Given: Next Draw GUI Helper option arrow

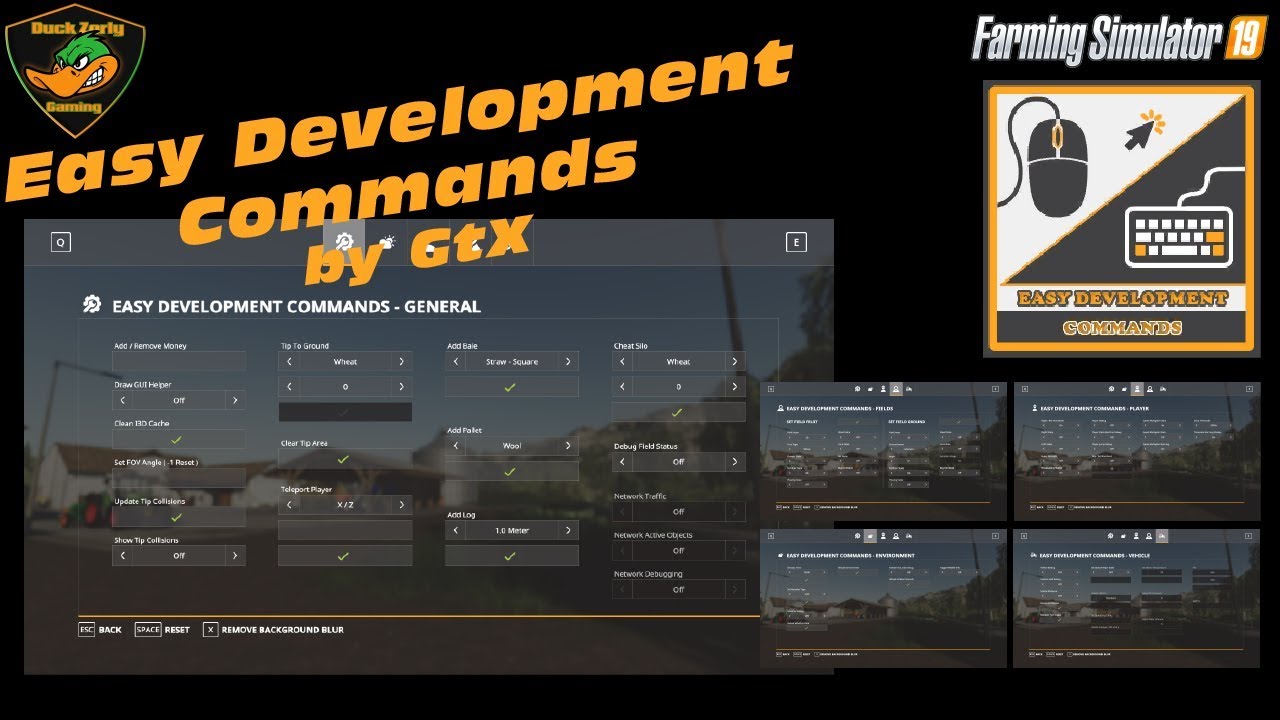Looking at the screenshot, I should (x=235, y=400).
